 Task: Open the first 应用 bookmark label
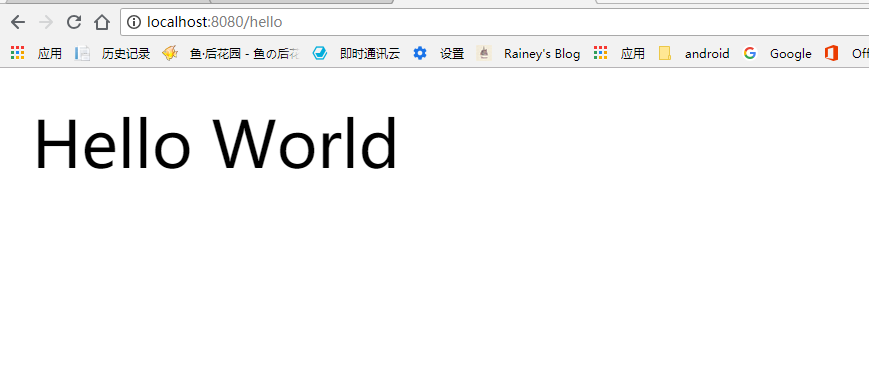(x=49, y=54)
